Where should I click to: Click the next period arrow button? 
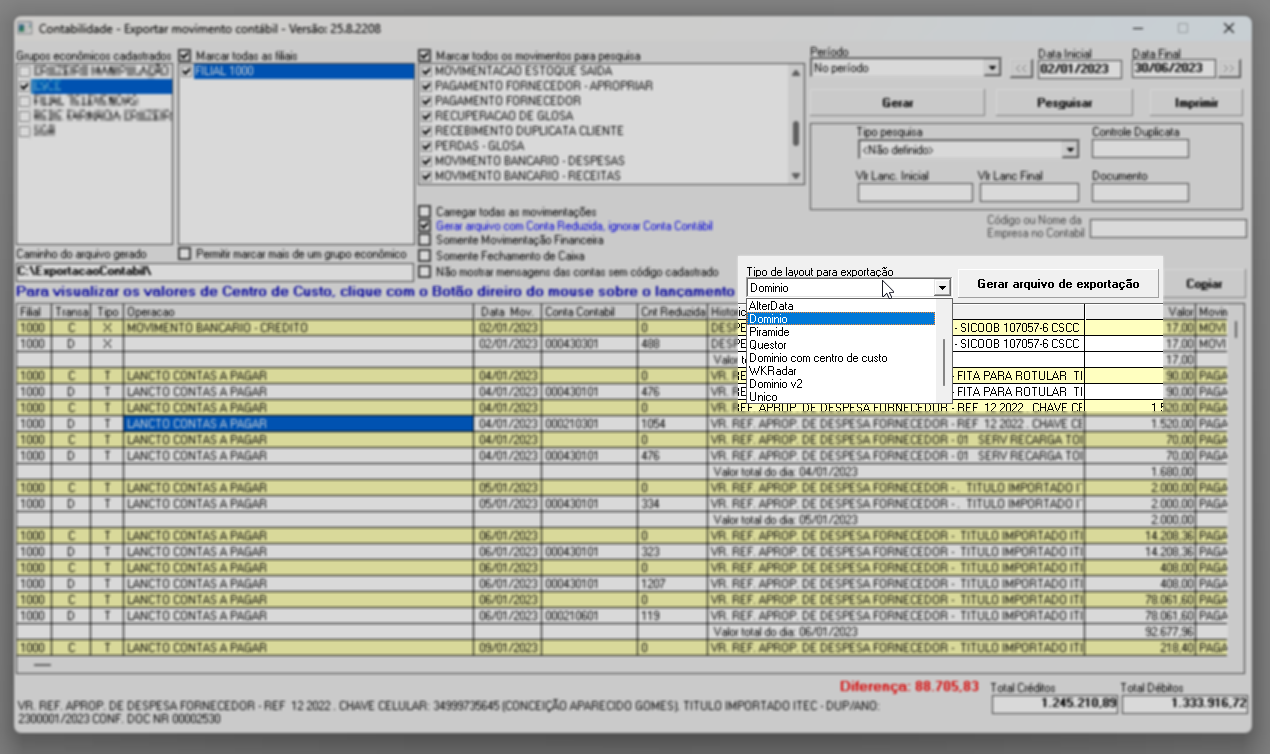coord(1229,69)
